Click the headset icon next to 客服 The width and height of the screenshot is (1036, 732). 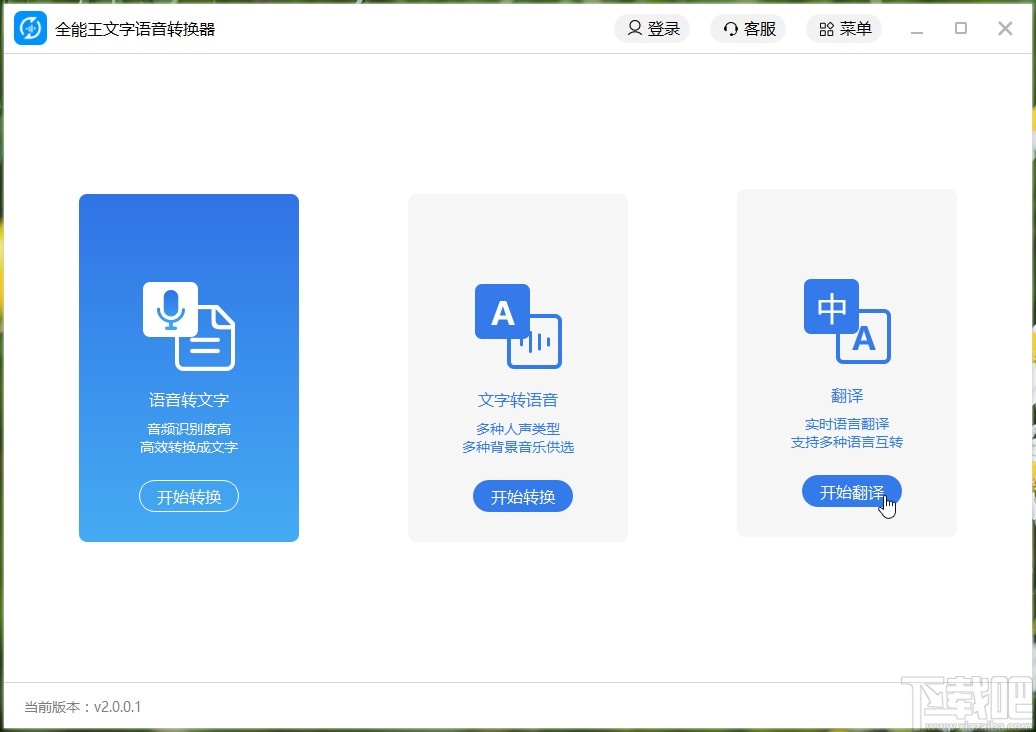tap(730, 28)
